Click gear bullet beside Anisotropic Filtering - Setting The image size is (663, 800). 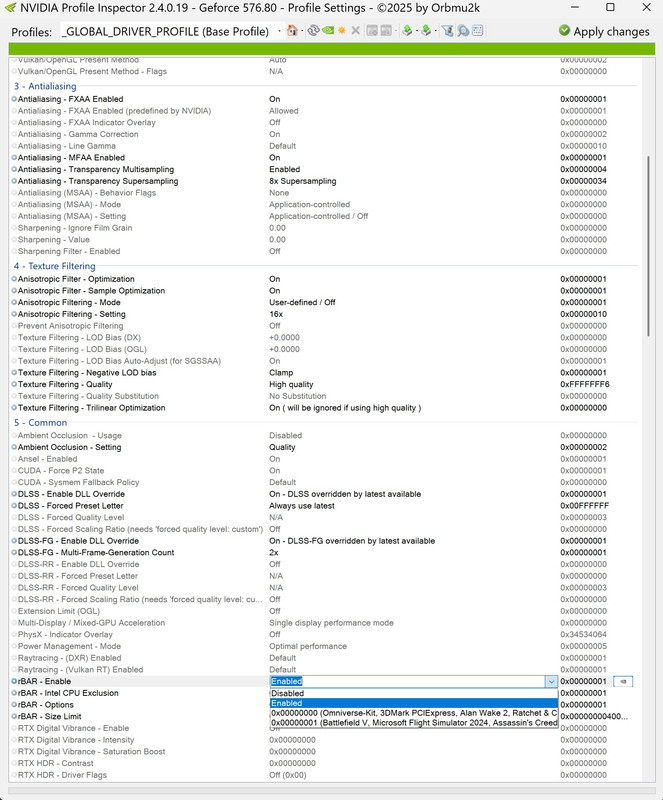[x=14, y=314]
